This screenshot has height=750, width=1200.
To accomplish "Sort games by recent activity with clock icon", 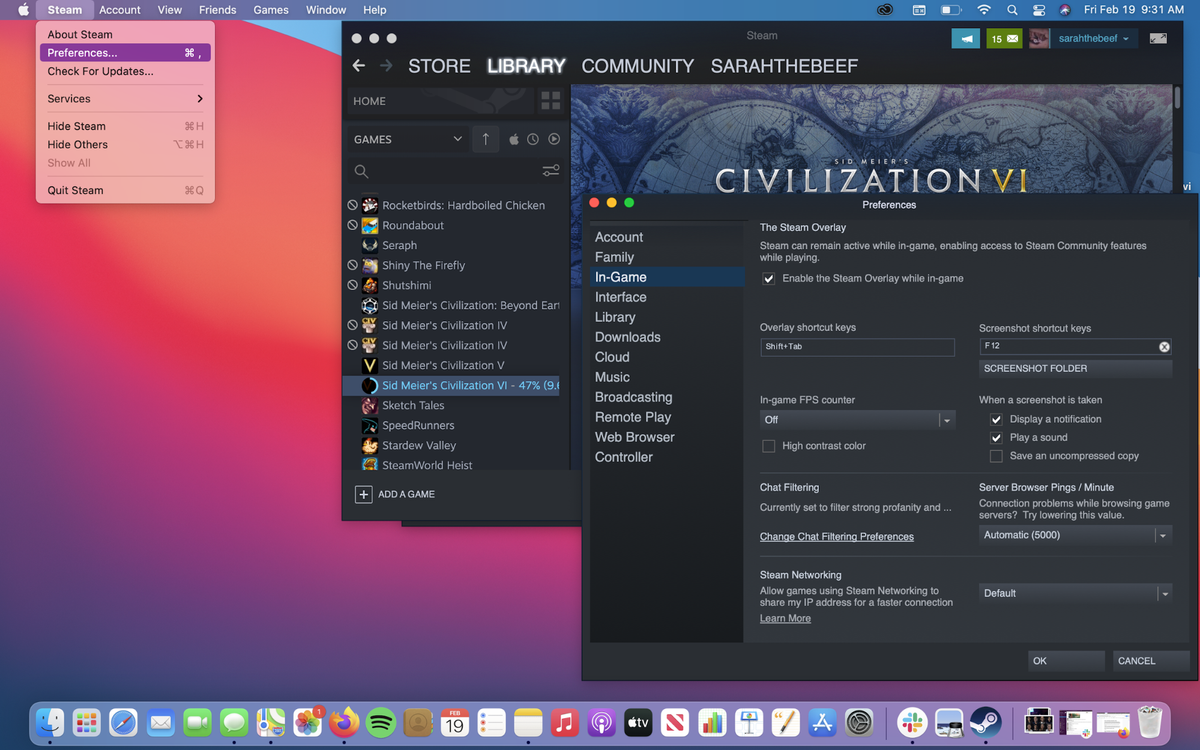I will click(x=532, y=139).
